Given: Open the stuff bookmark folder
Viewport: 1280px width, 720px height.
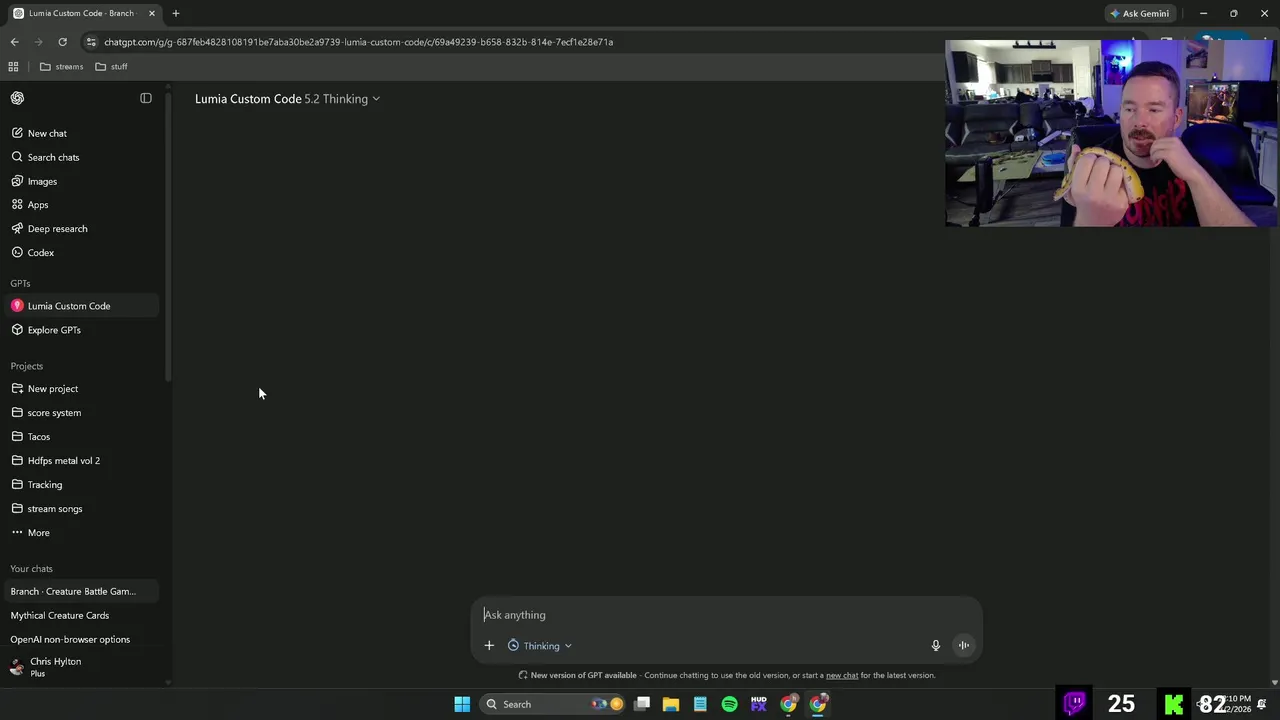Looking at the screenshot, I should [111, 67].
